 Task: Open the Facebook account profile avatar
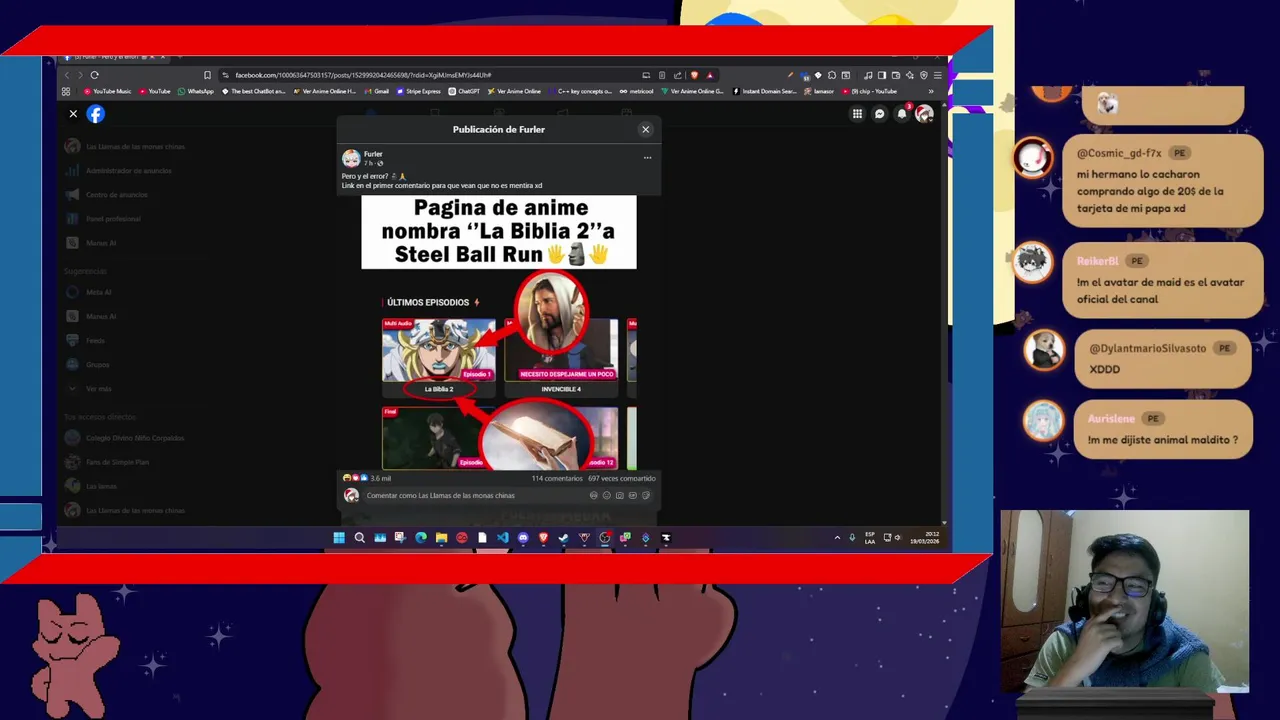(924, 114)
